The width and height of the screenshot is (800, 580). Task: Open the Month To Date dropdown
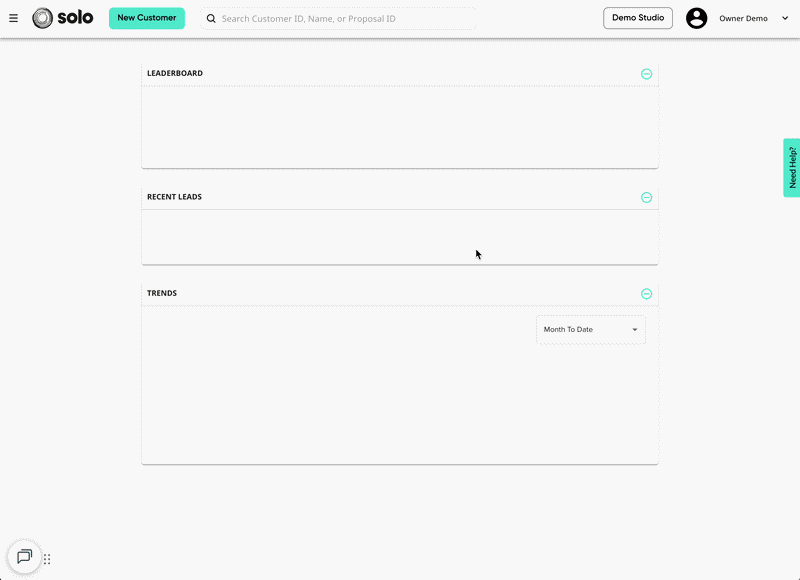[590, 329]
